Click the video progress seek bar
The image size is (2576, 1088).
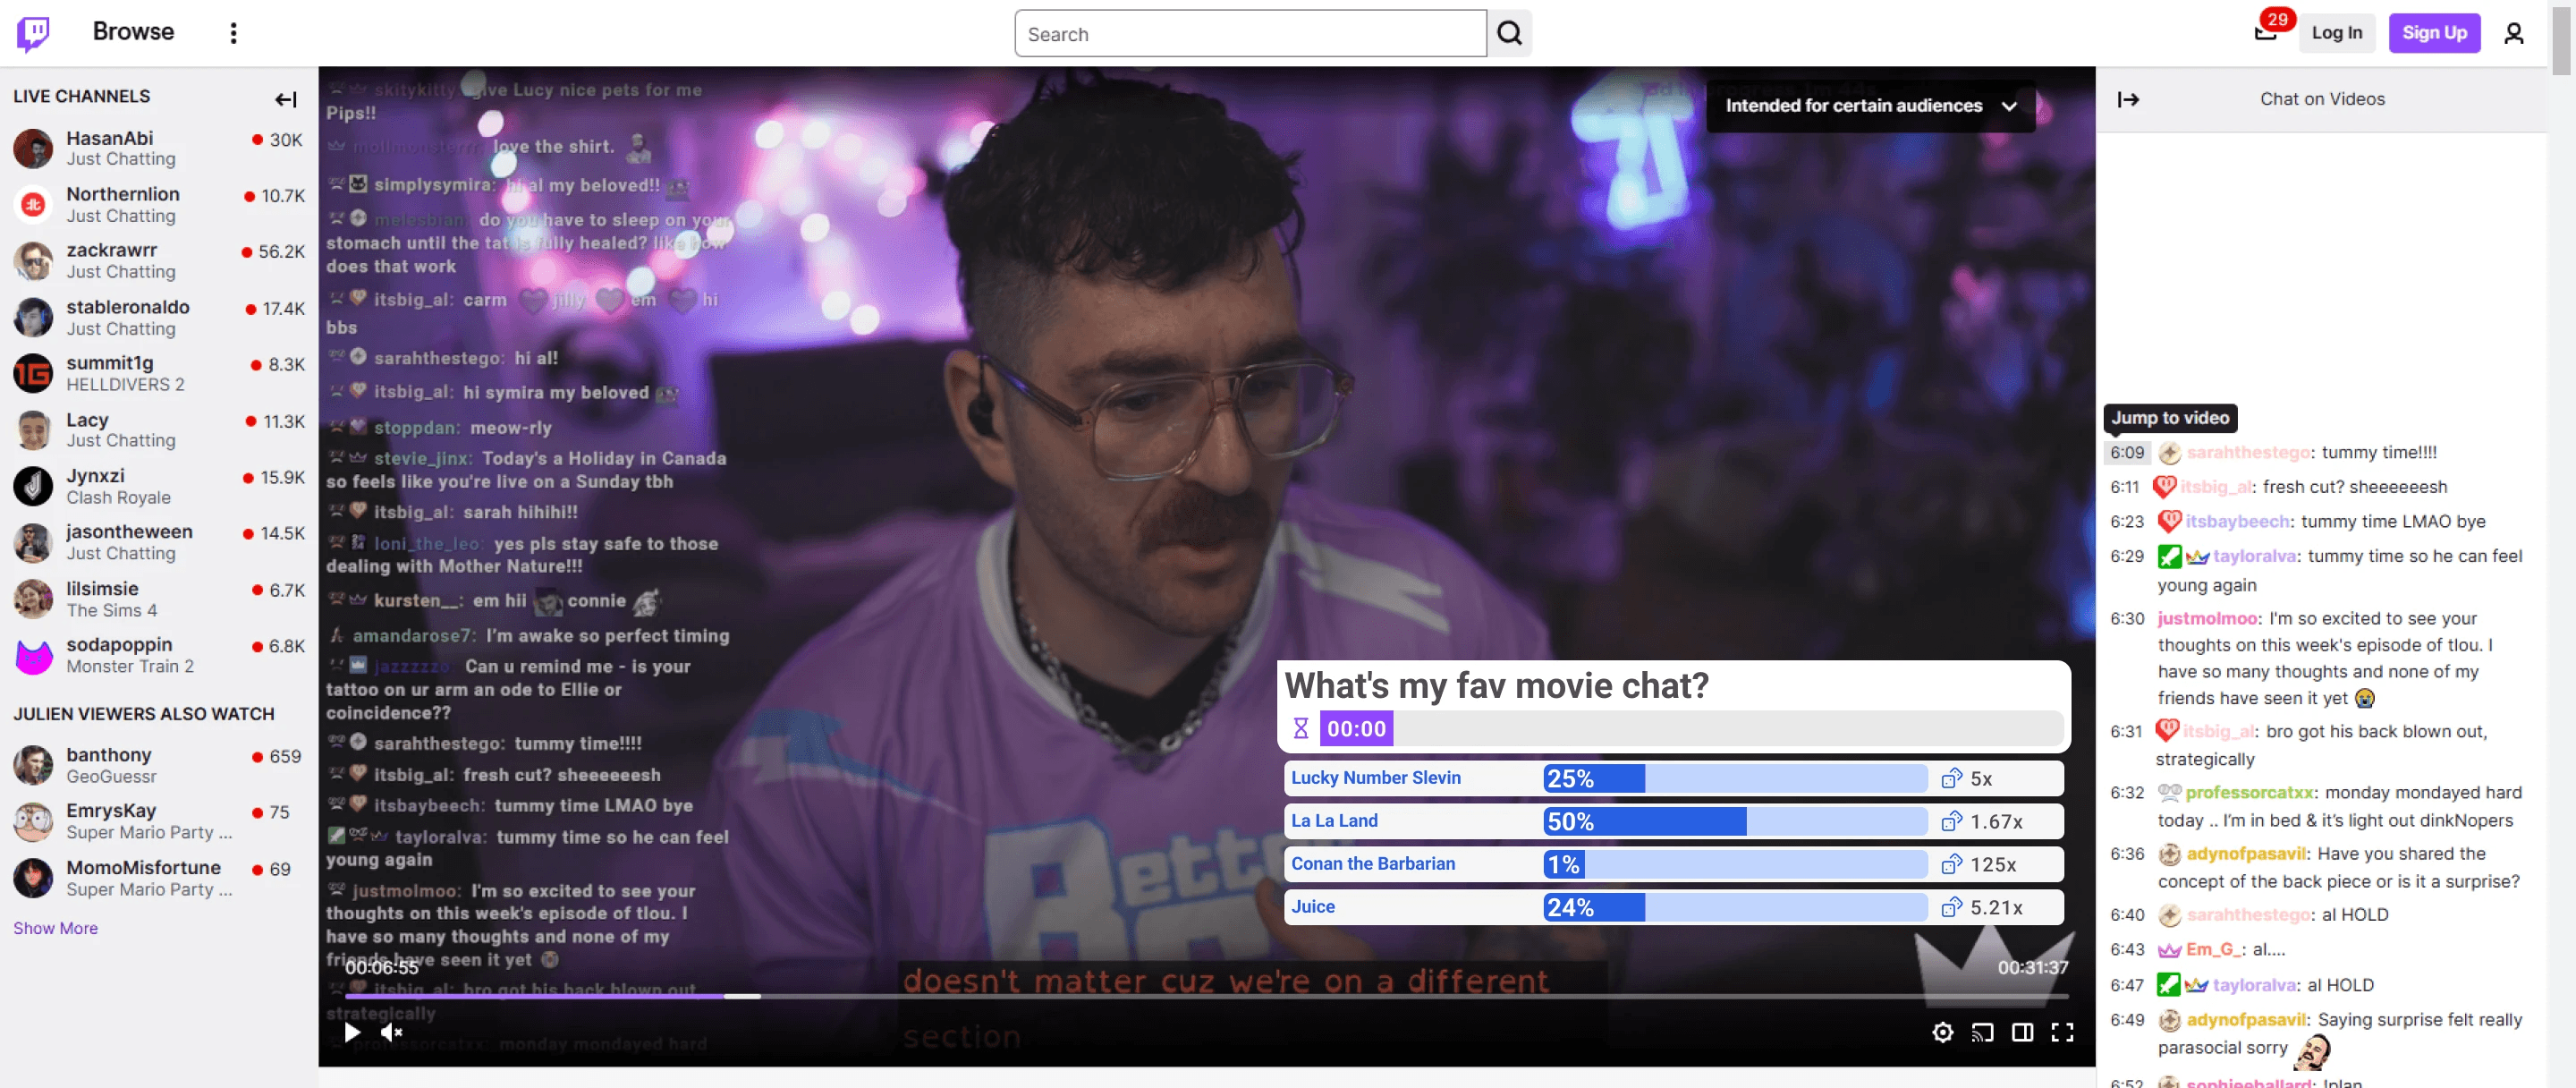tap(1200, 996)
